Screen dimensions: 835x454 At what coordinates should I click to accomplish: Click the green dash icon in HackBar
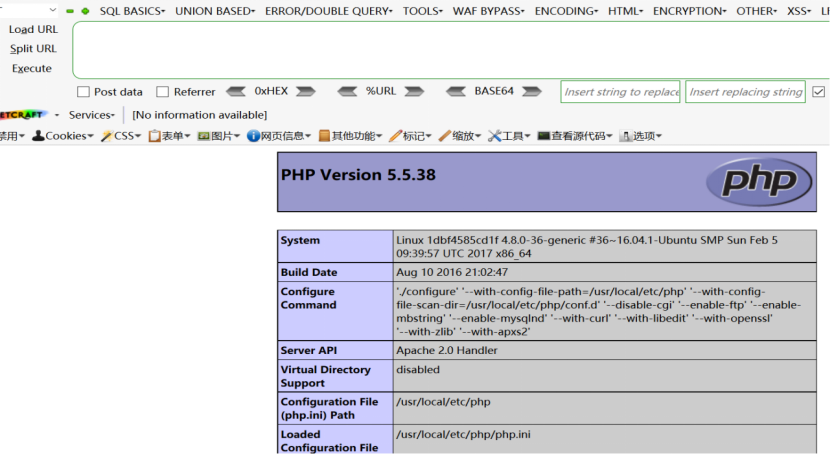70,11
